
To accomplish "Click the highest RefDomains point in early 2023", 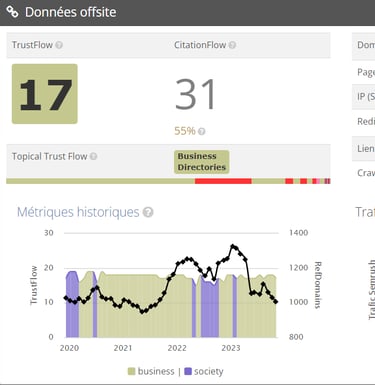I will 233,246.
